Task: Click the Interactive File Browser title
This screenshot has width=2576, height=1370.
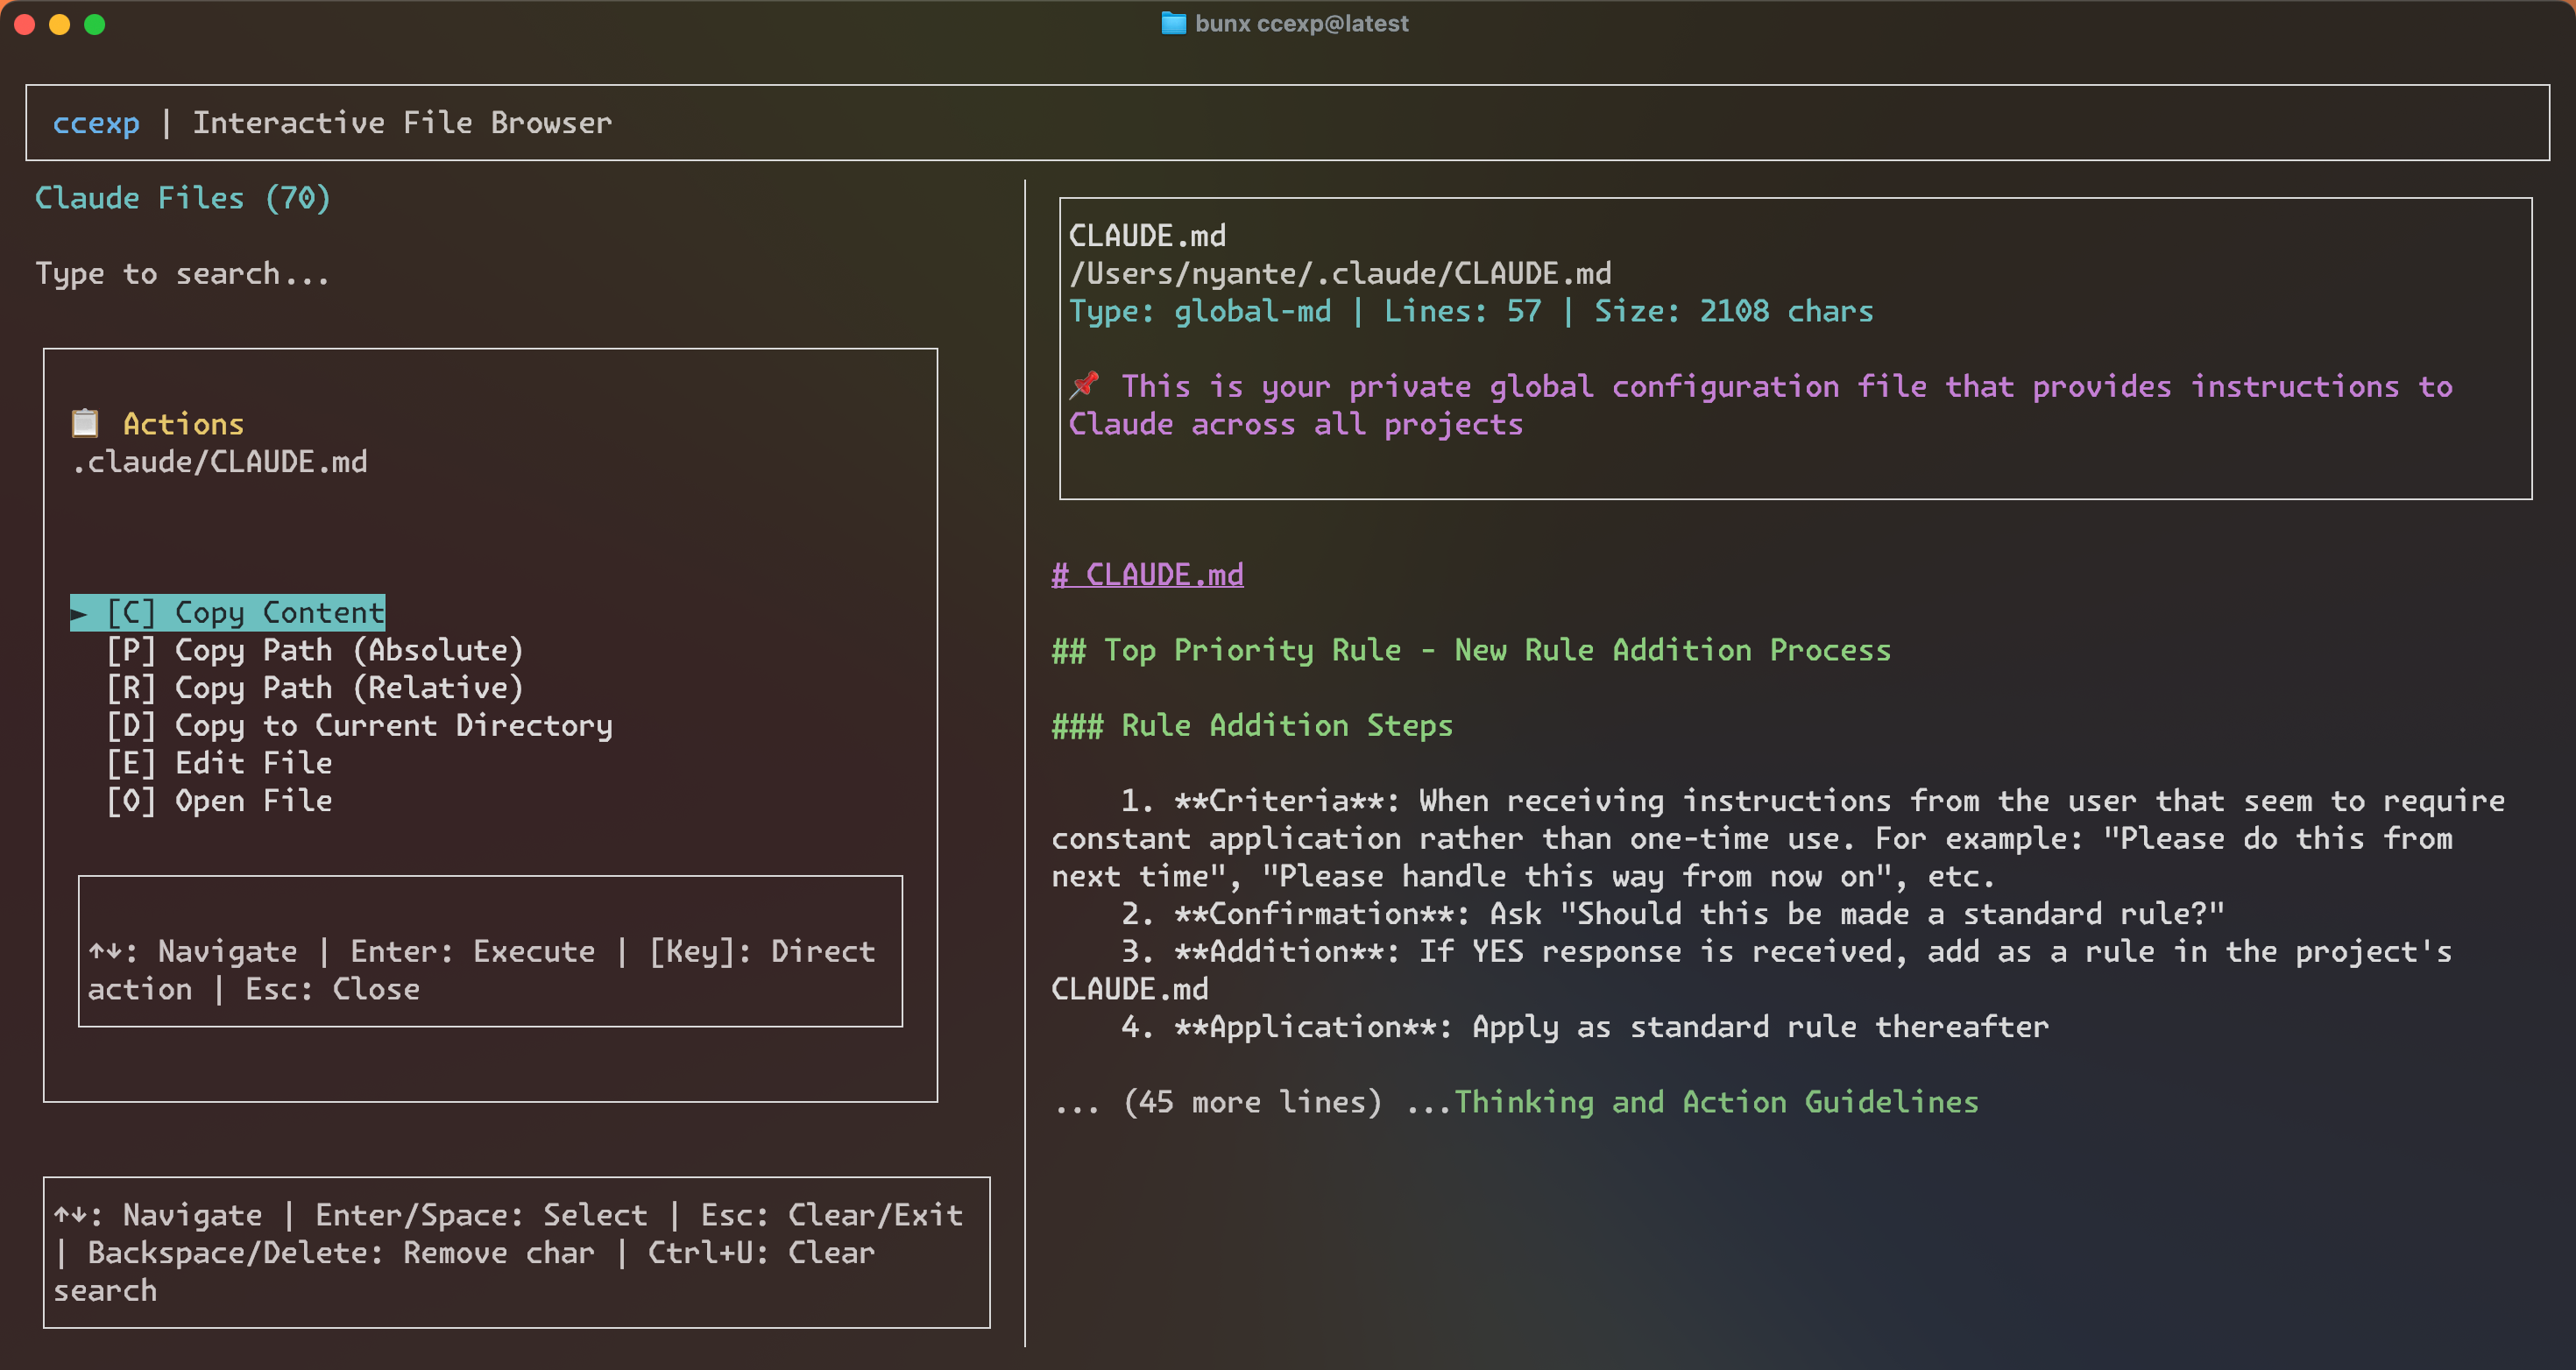Action: click(x=402, y=122)
